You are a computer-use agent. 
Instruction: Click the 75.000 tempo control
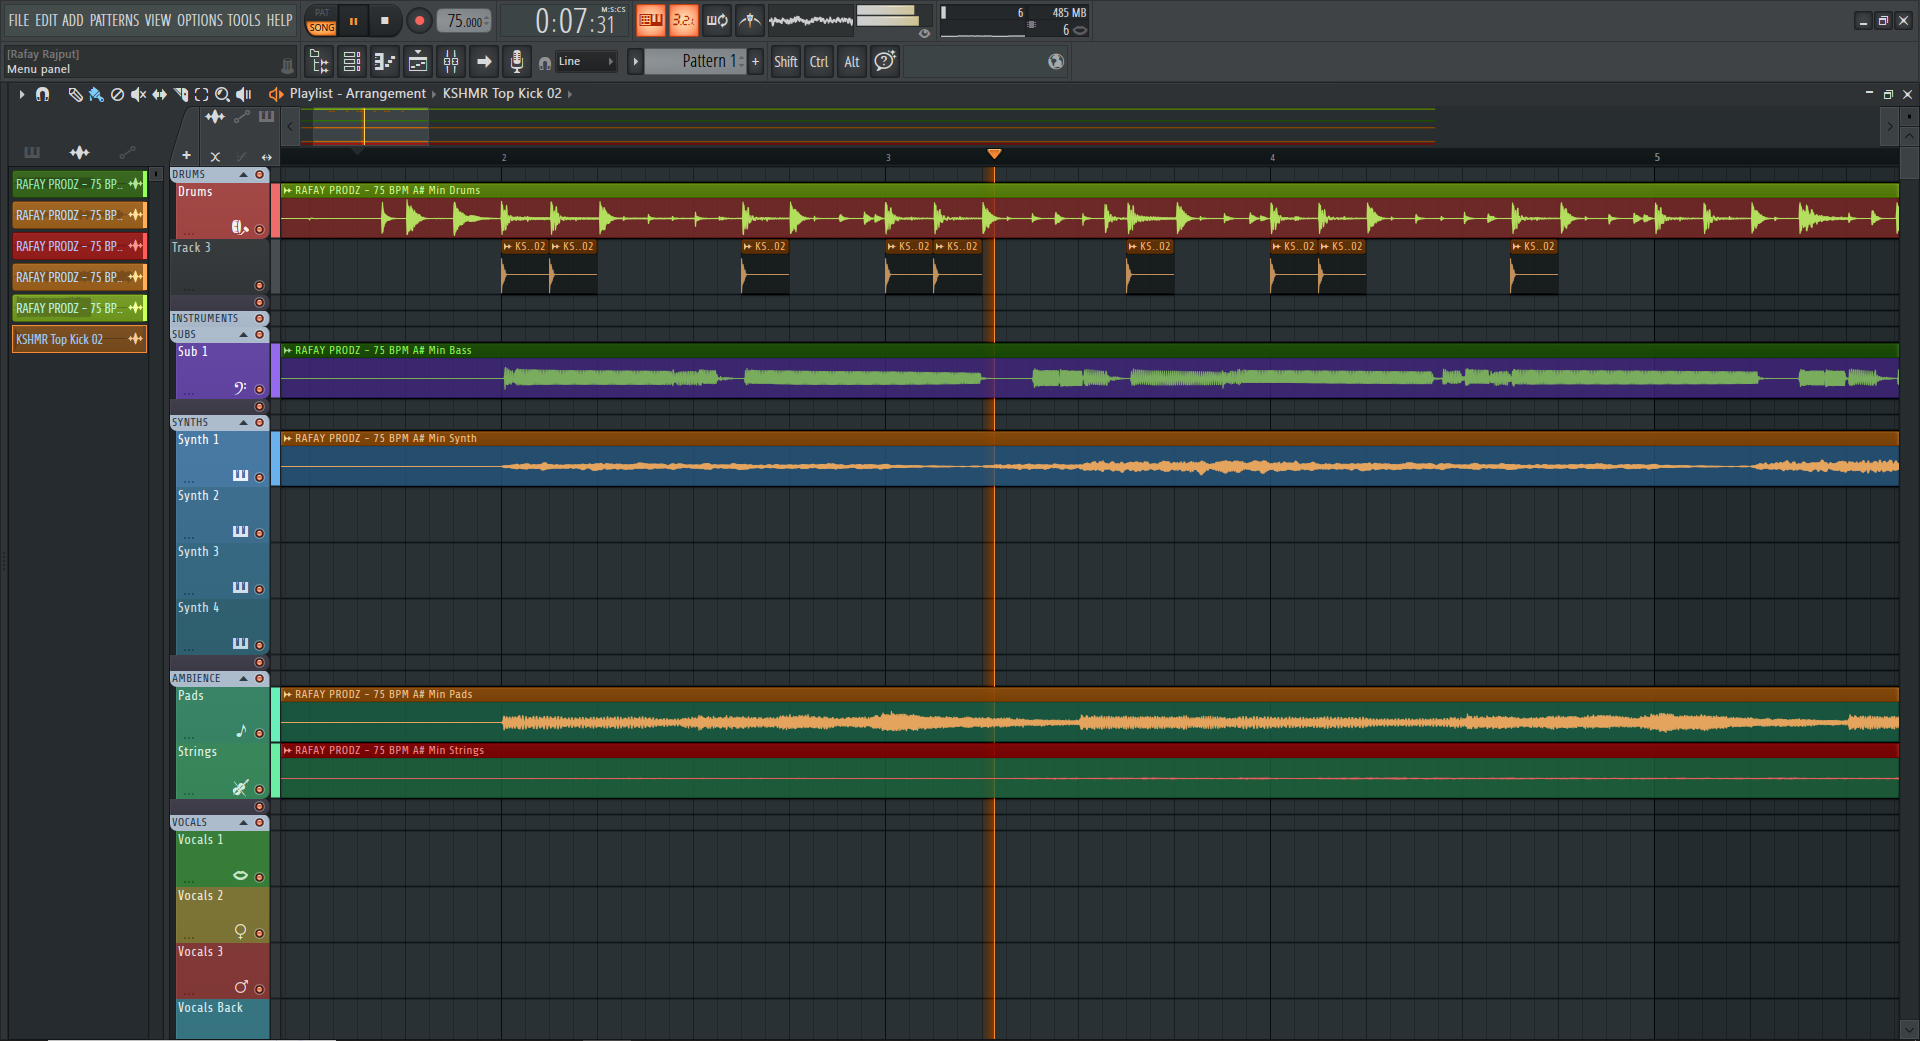pos(464,21)
